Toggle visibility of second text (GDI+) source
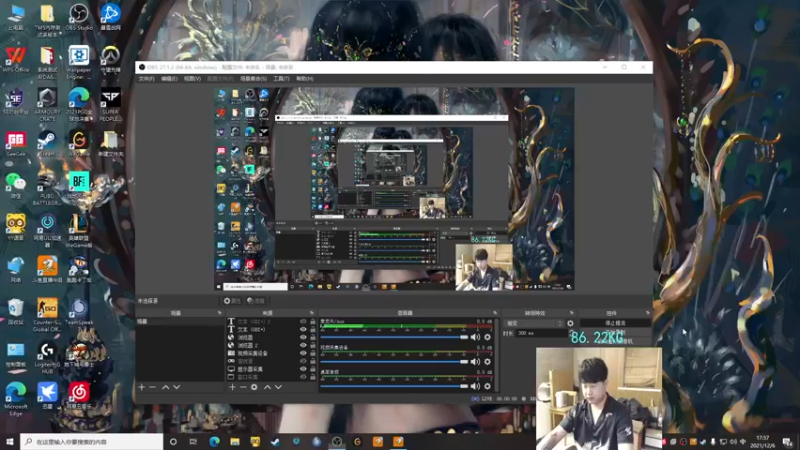 (303, 330)
